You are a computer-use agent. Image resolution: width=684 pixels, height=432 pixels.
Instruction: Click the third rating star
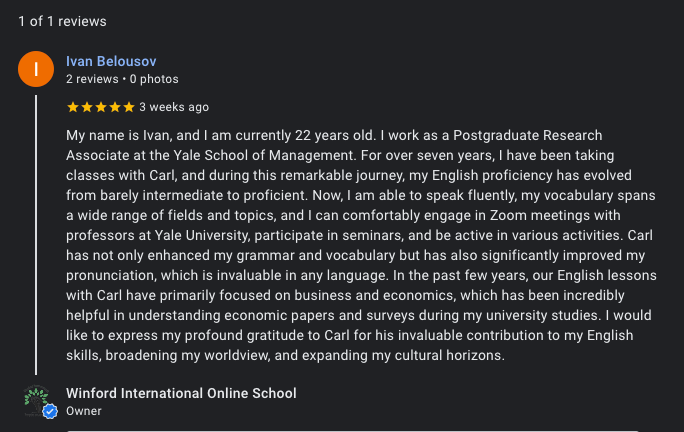tap(100, 107)
